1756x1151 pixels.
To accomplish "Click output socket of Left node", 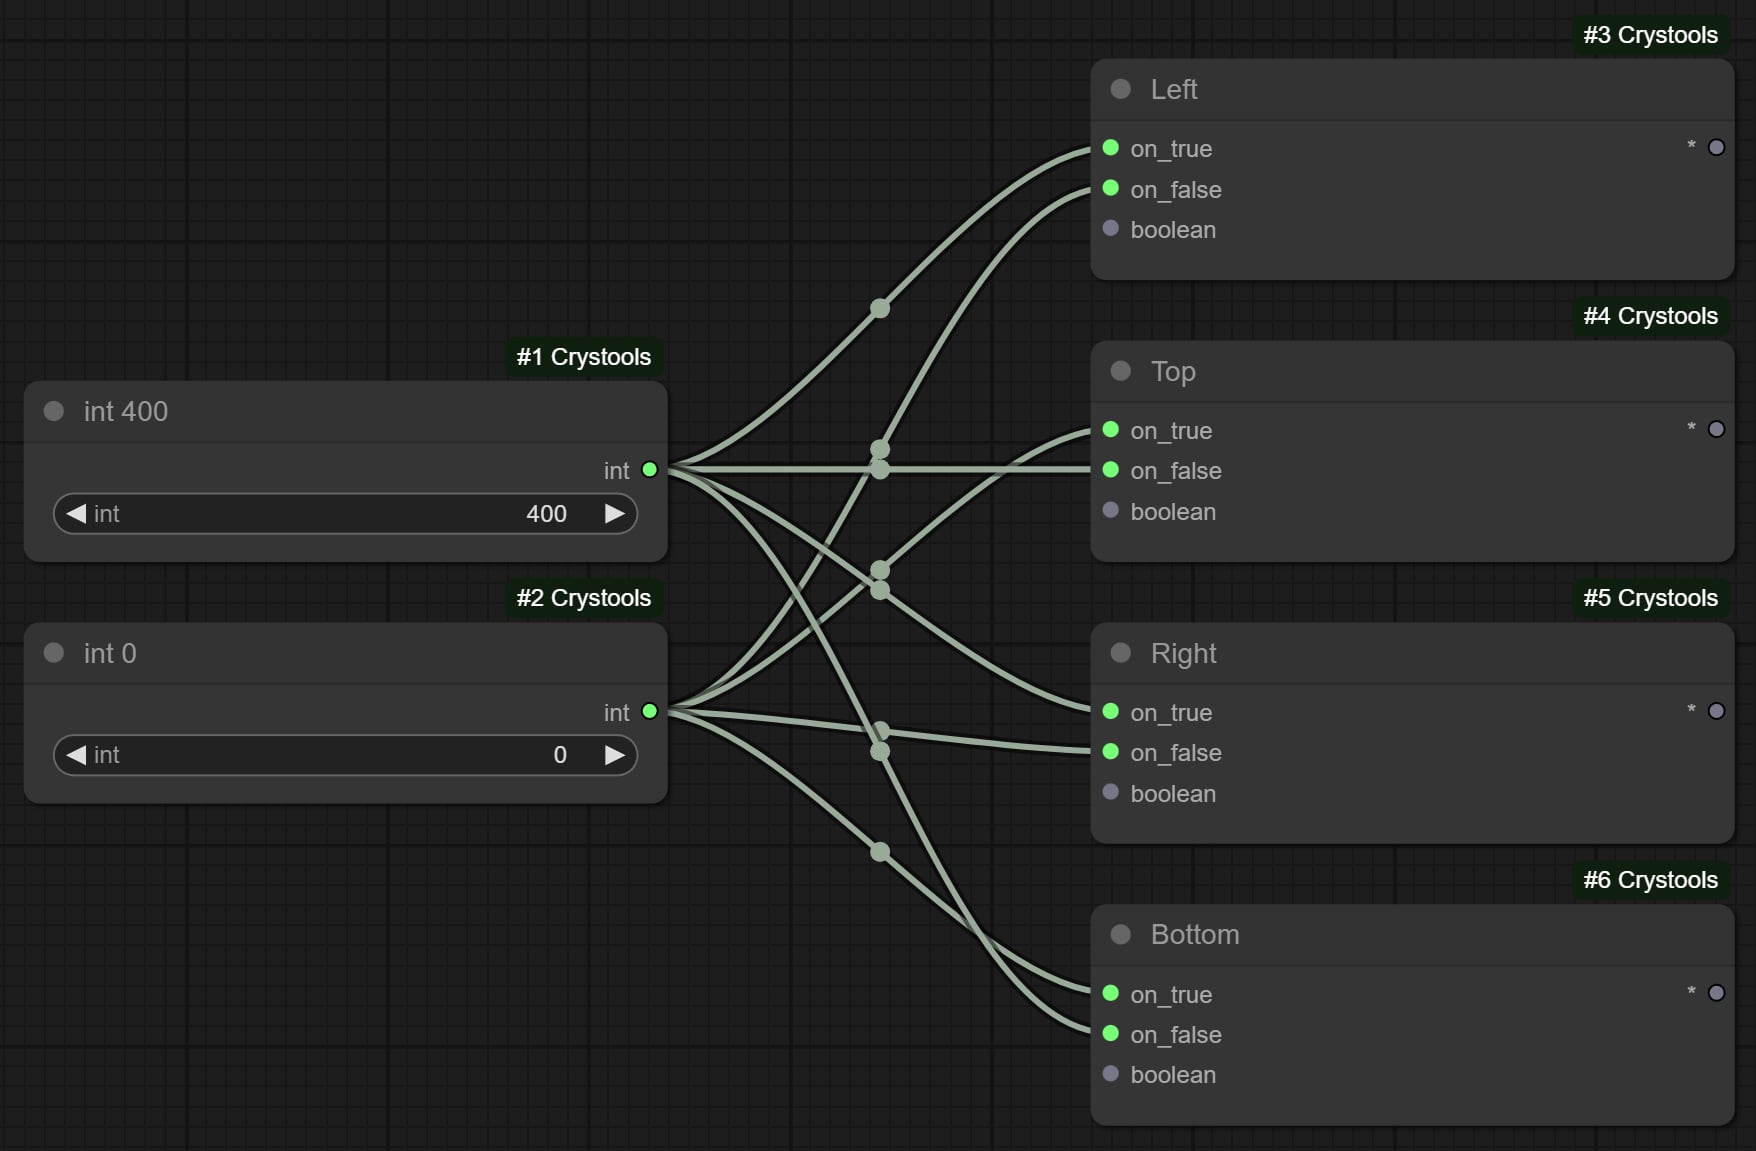I will point(1717,147).
